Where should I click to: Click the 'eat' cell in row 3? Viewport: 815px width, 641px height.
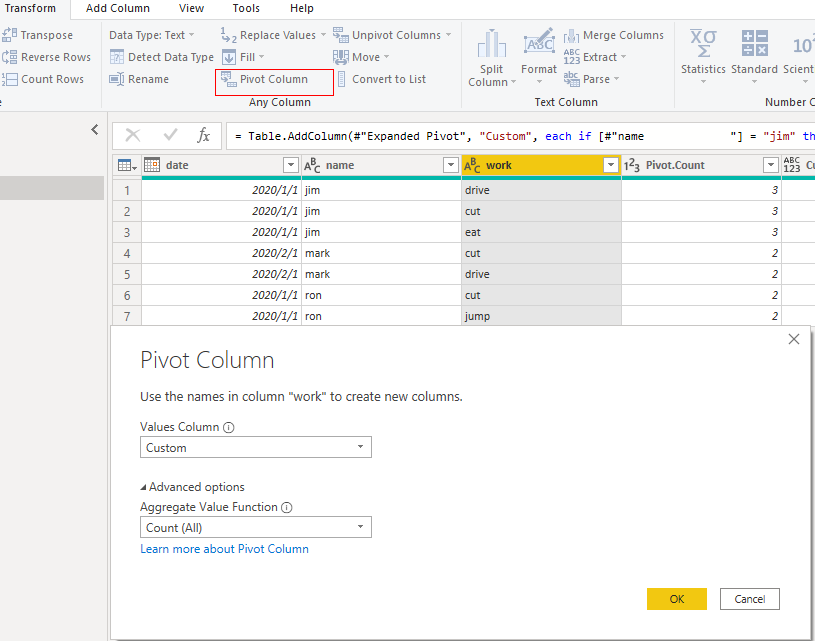click(x=541, y=232)
